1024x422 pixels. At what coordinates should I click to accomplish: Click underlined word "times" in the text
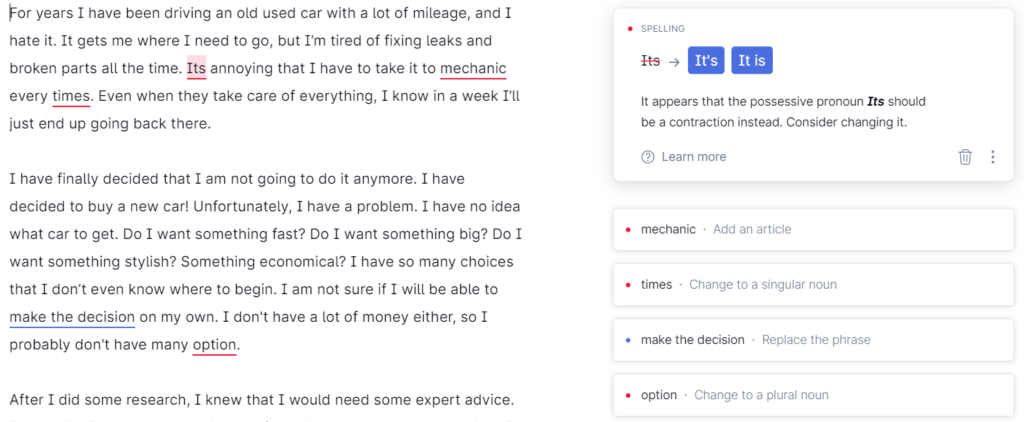pos(71,97)
